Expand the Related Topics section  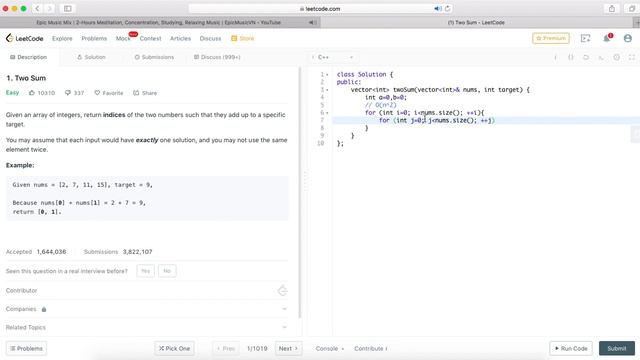[x=284, y=327]
